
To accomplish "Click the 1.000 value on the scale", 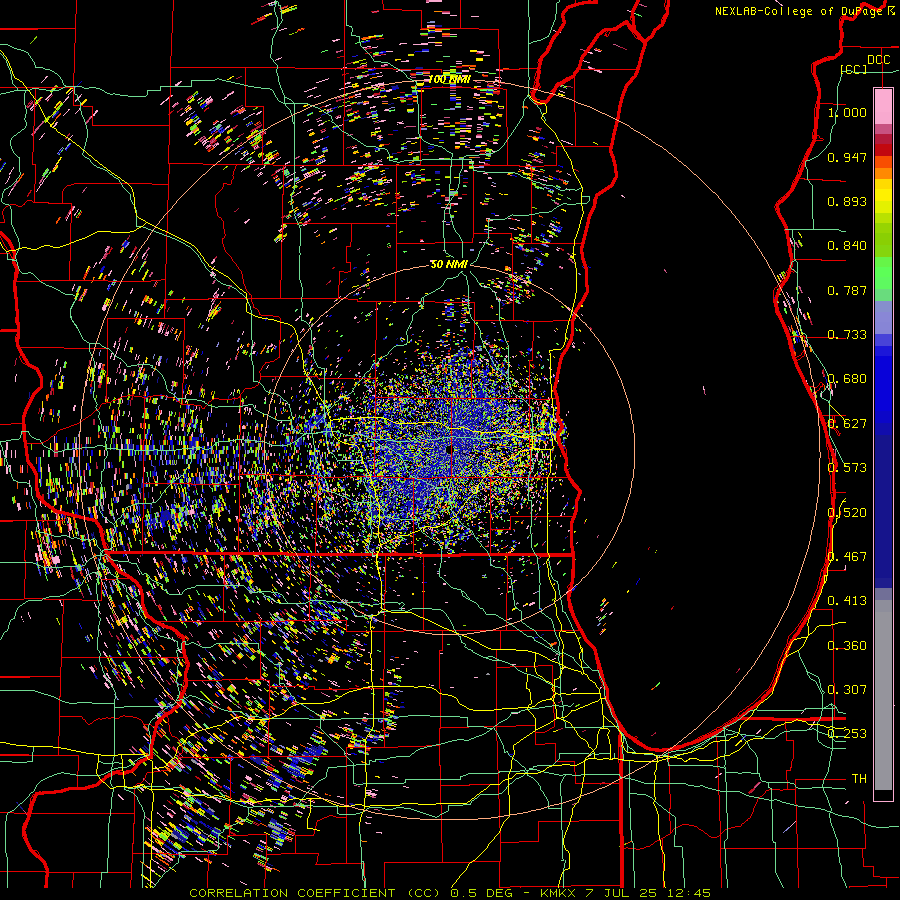I will tap(847, 112).
